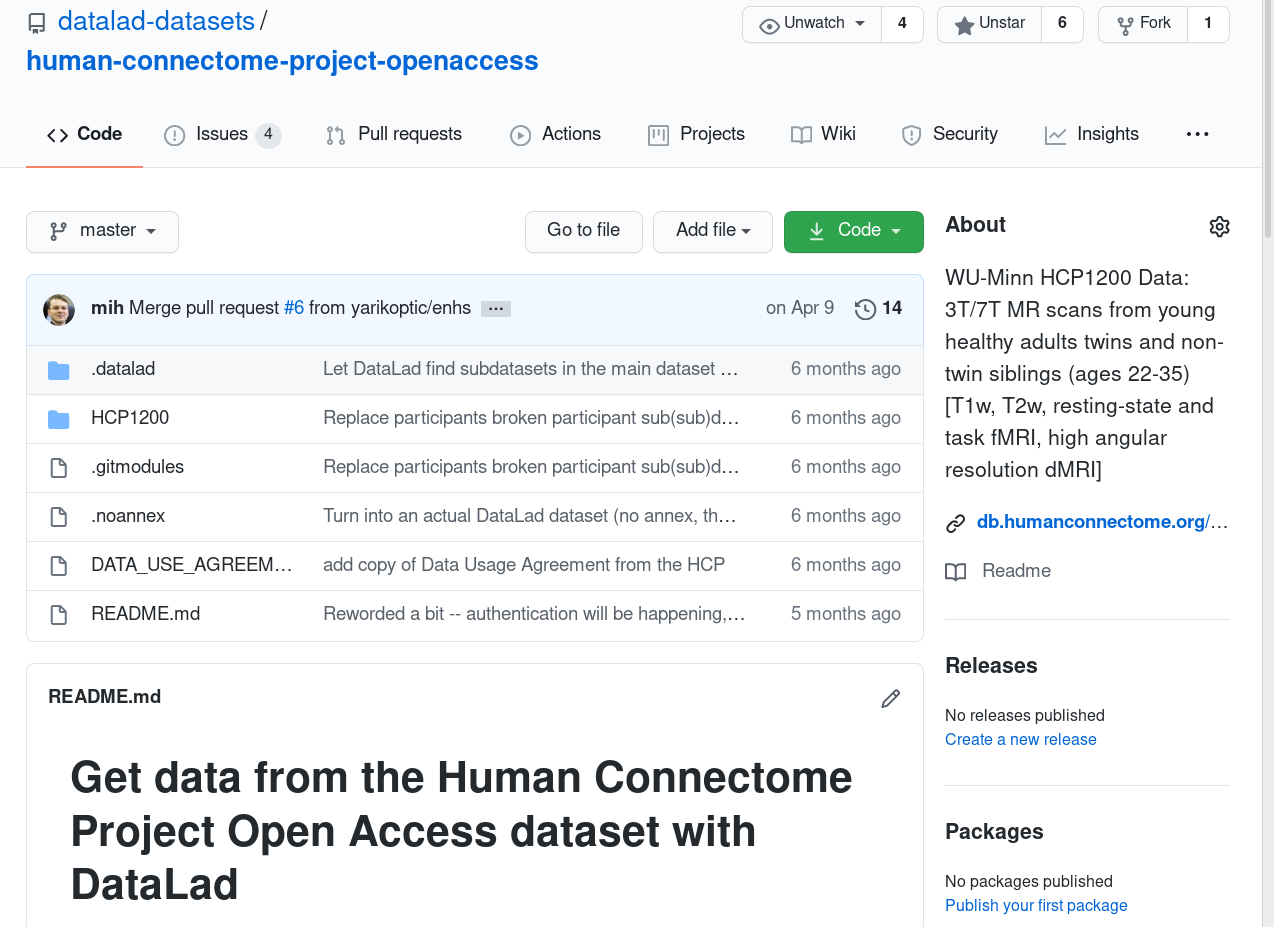
Task: Click the Readme book icon
Action: 956,572
